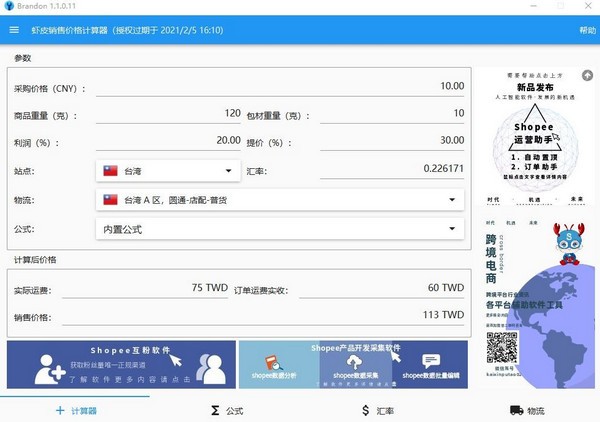Click the Brandon app logo icon

click(x=8, y=6)
